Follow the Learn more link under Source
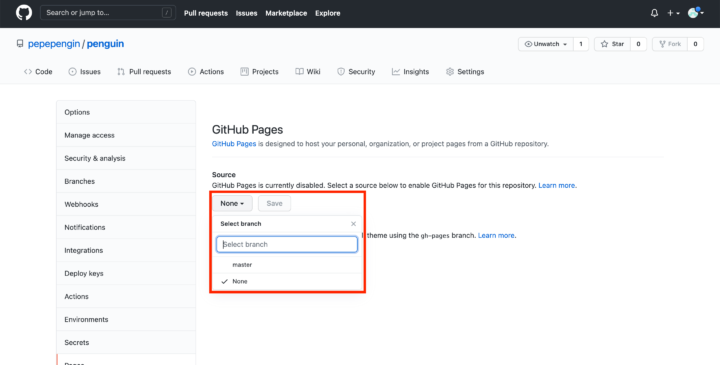The height and width of the screenshot is (365, 720). 557,185
